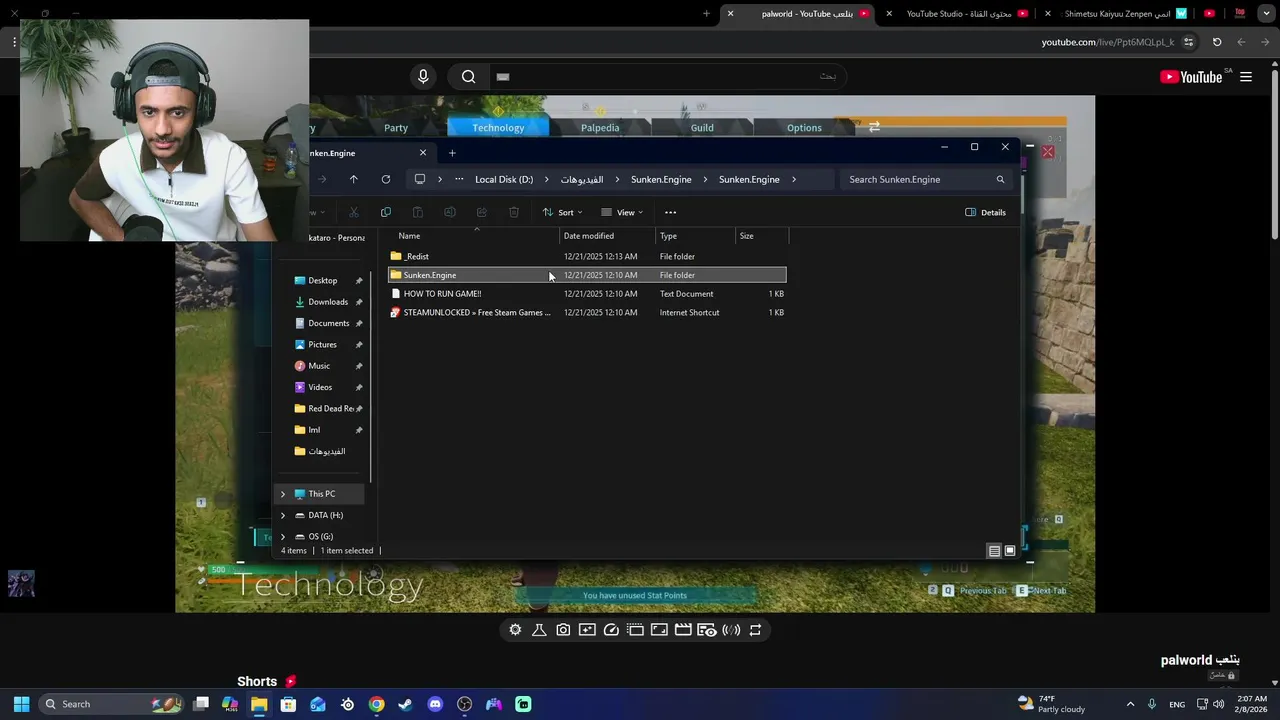Go up one folder level in Explorer
The image size is (1280, 720).
353,179
